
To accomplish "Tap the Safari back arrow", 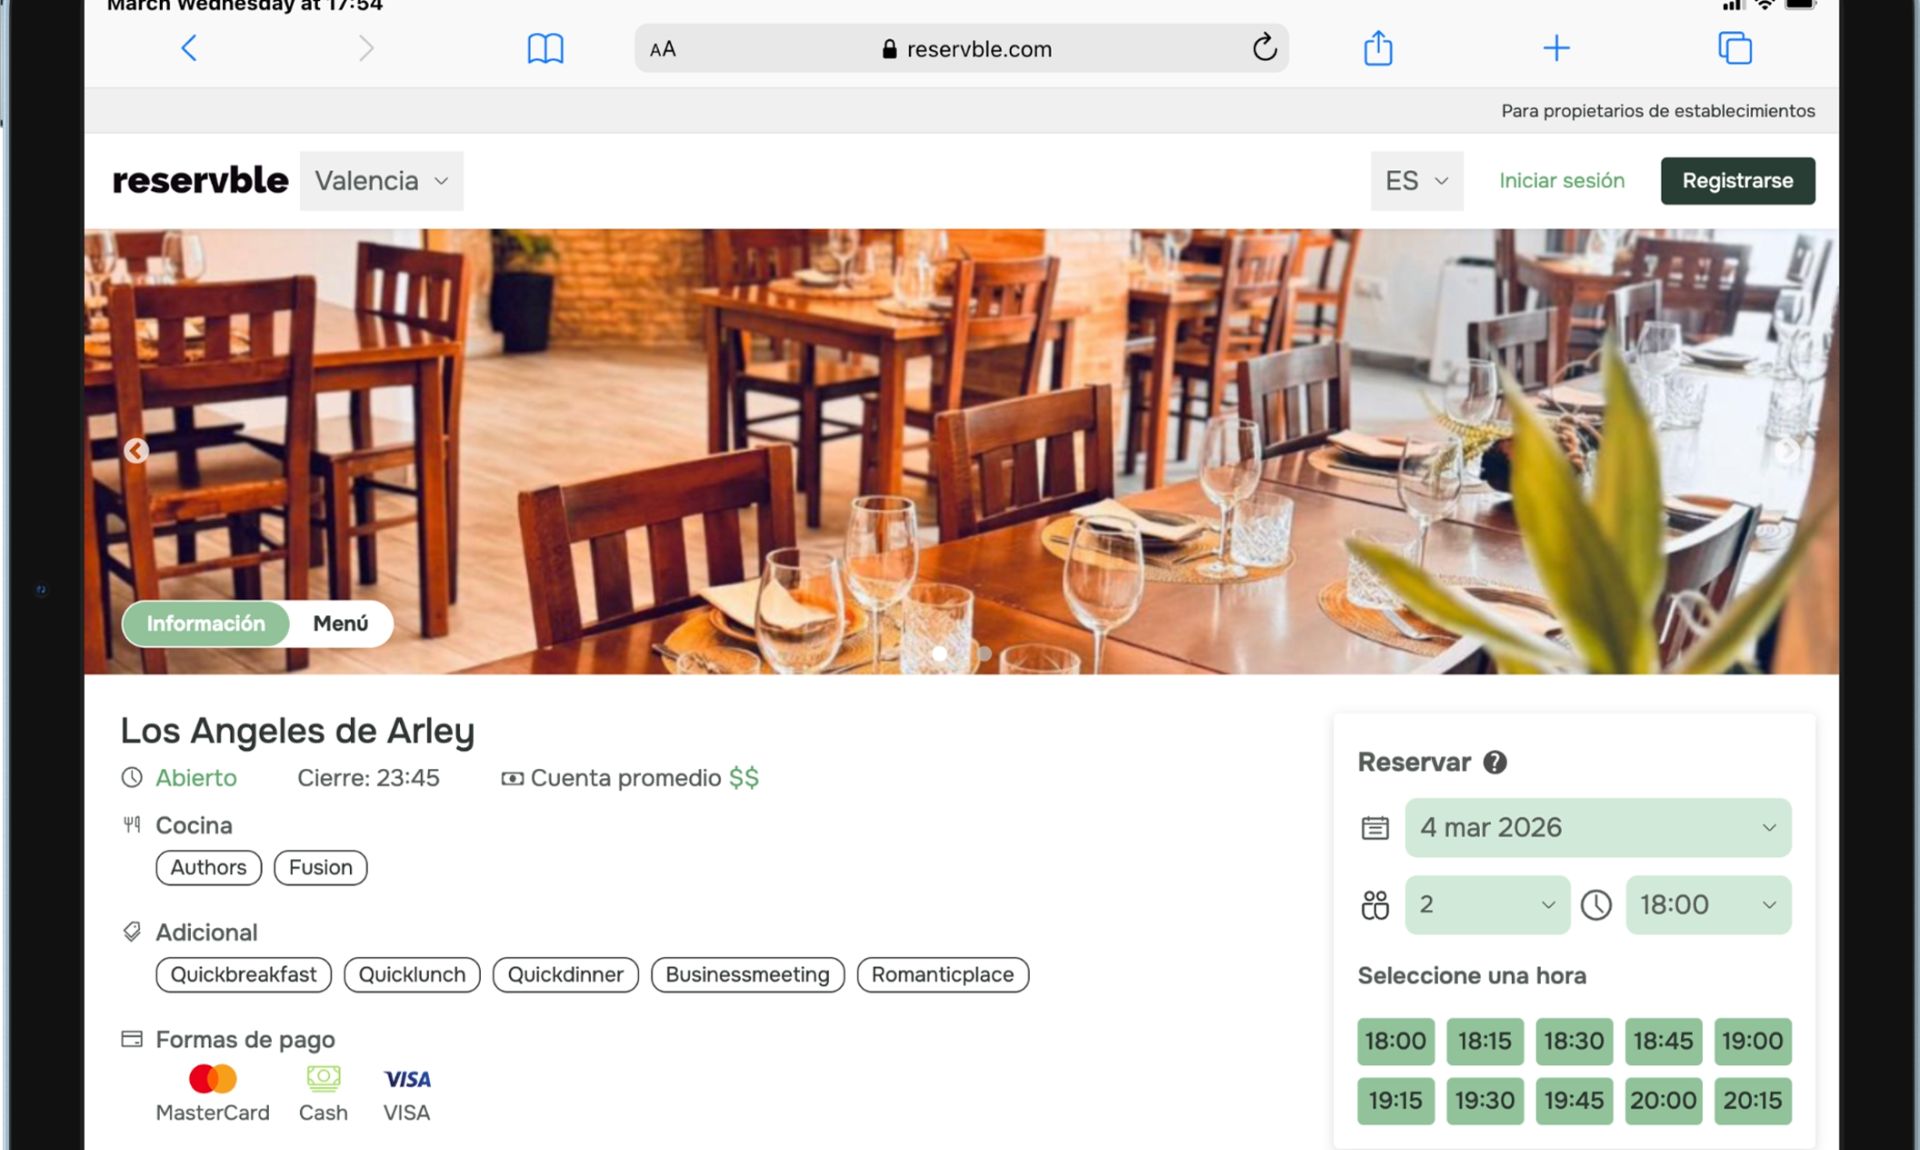I will pos(188,48).
